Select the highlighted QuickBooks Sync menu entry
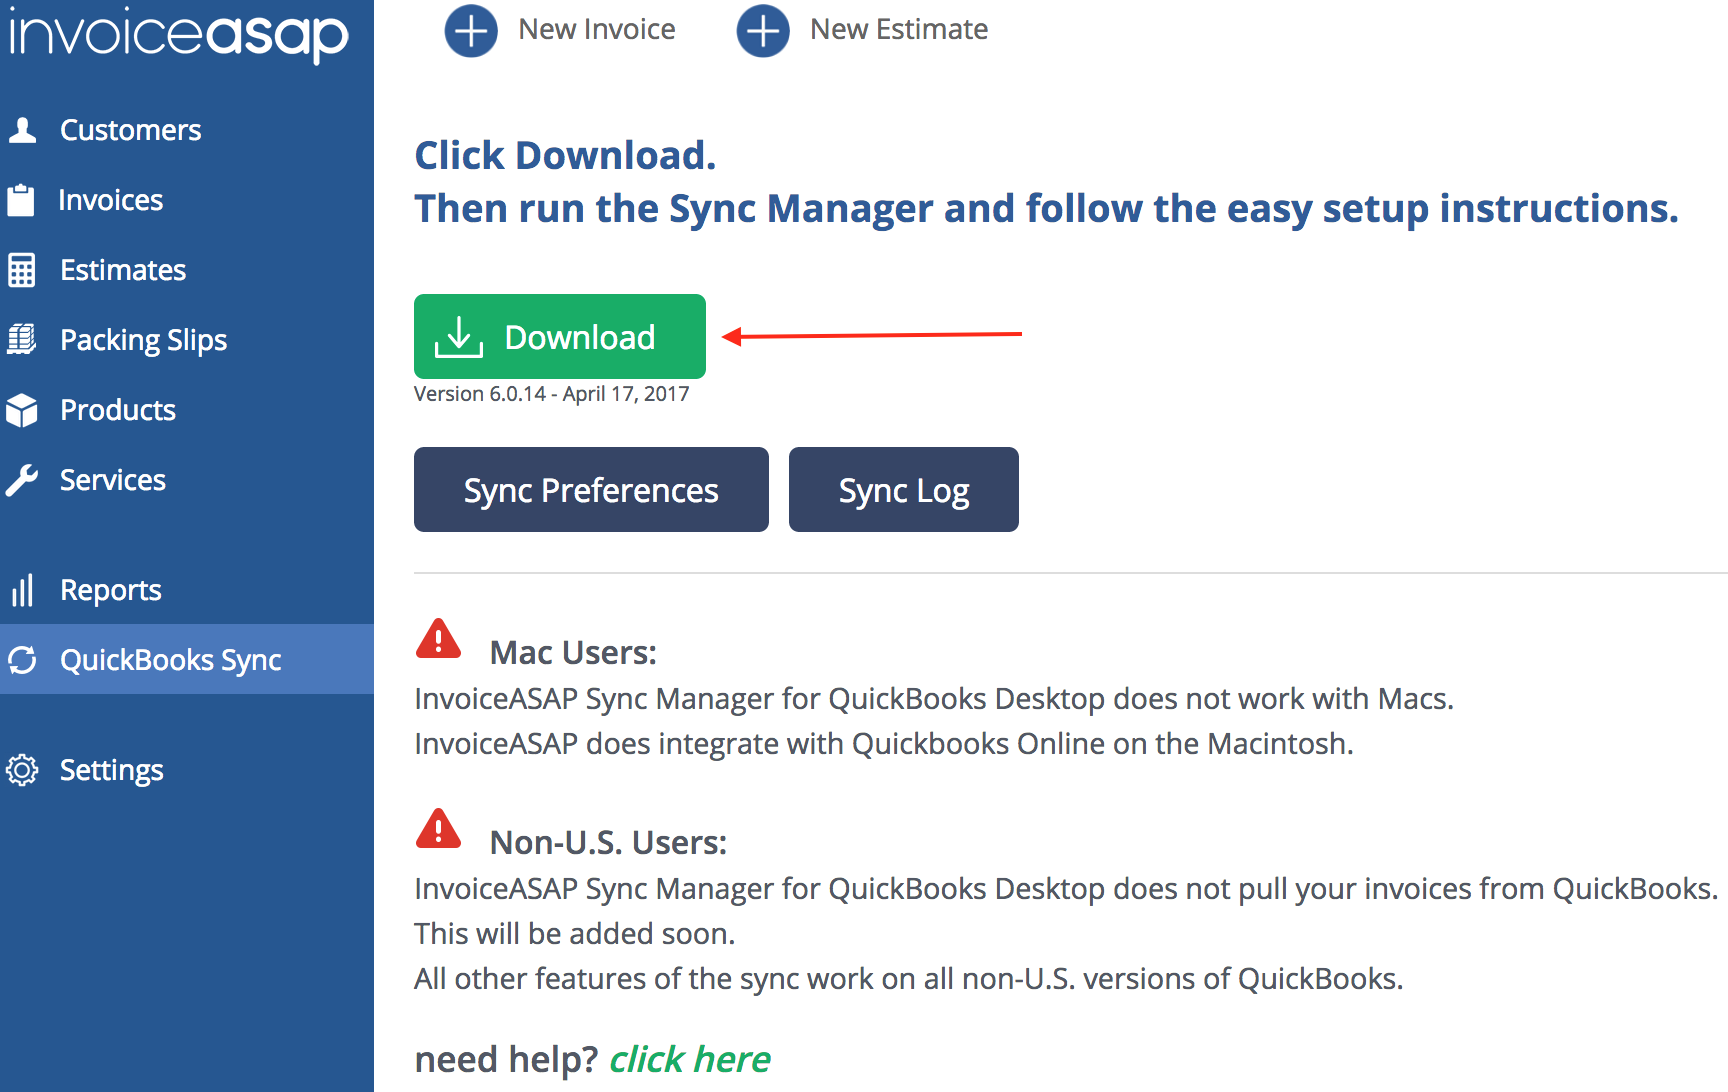1728x1092 pixels. pyautogui.click(x=170, y=659)
